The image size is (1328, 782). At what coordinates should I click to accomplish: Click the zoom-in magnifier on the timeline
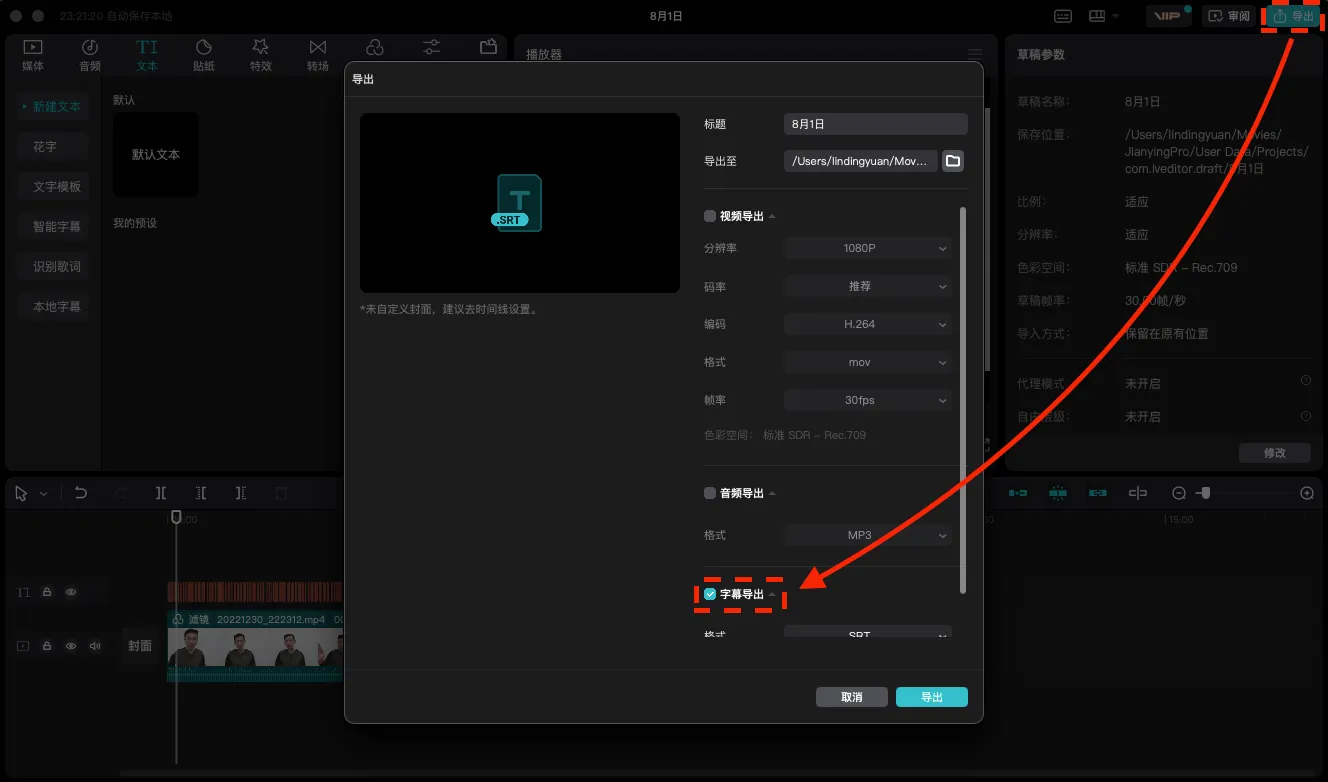[x=1306, y=493]
